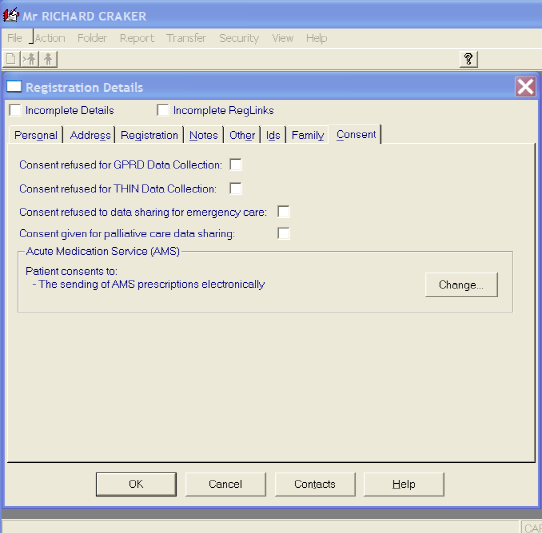Enable consent refused for emergency care sharing
Image resolution: width=542 pixels, height=533 pixels.
283,212
